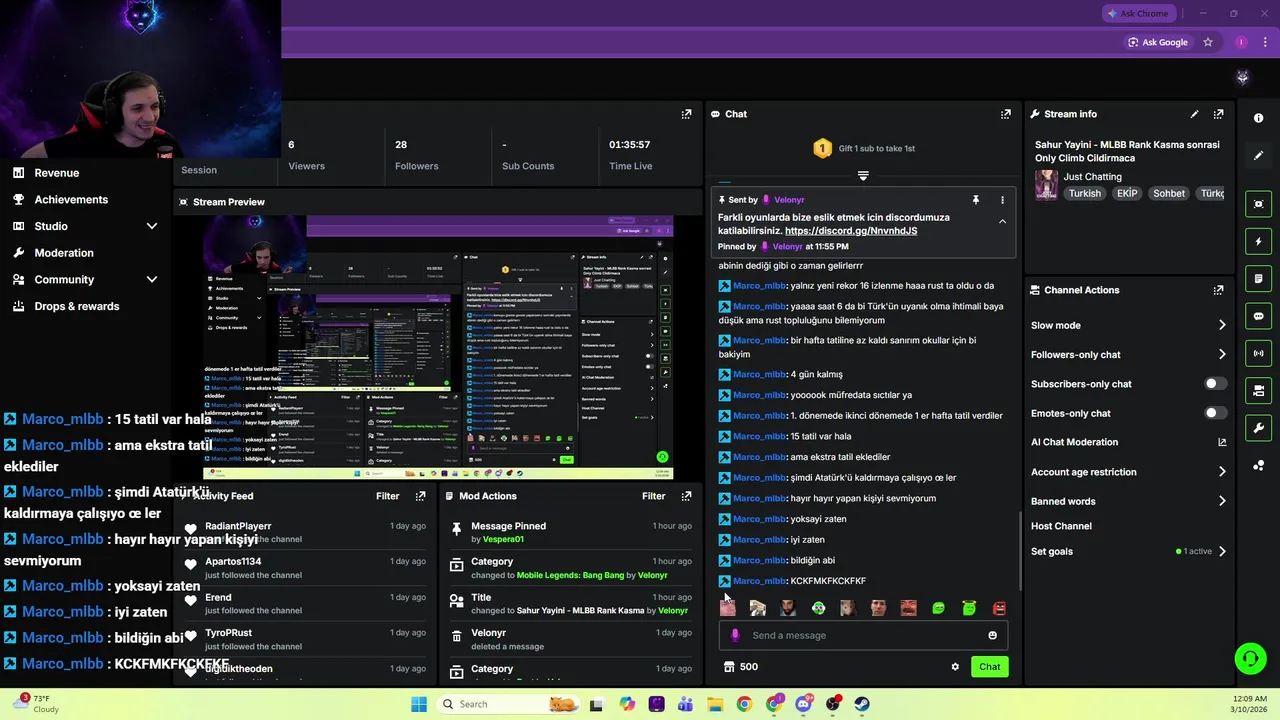
Task: Open Discord from Windows taskbar
Action: click(803, 704)
